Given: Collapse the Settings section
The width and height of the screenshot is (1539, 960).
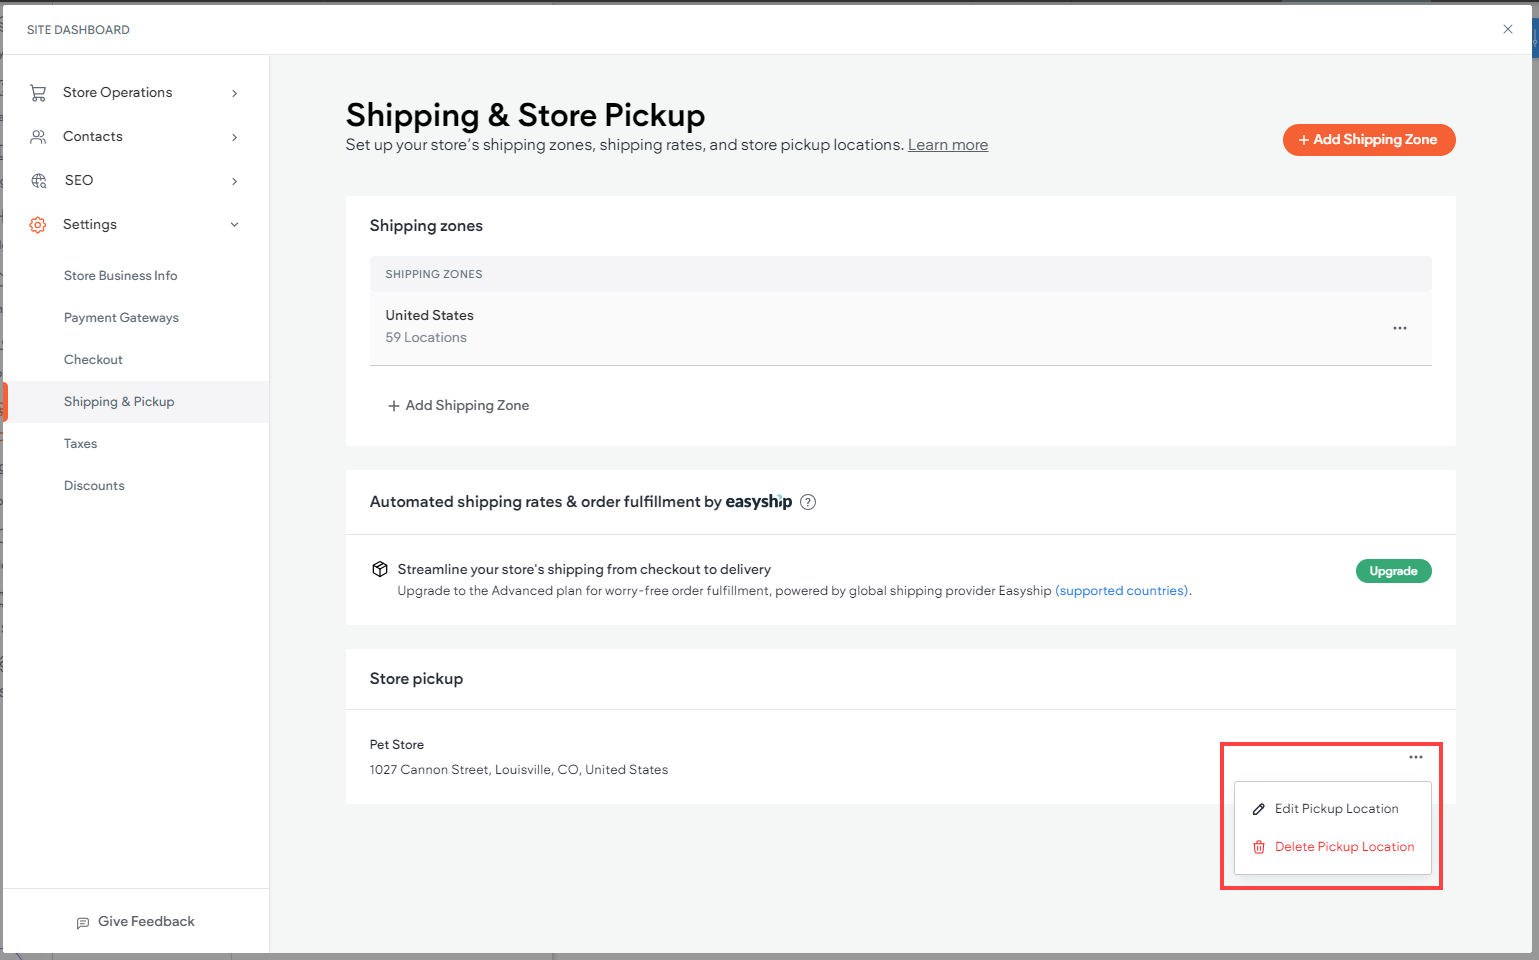Looking at the screenshot, I should pos(234,224).
